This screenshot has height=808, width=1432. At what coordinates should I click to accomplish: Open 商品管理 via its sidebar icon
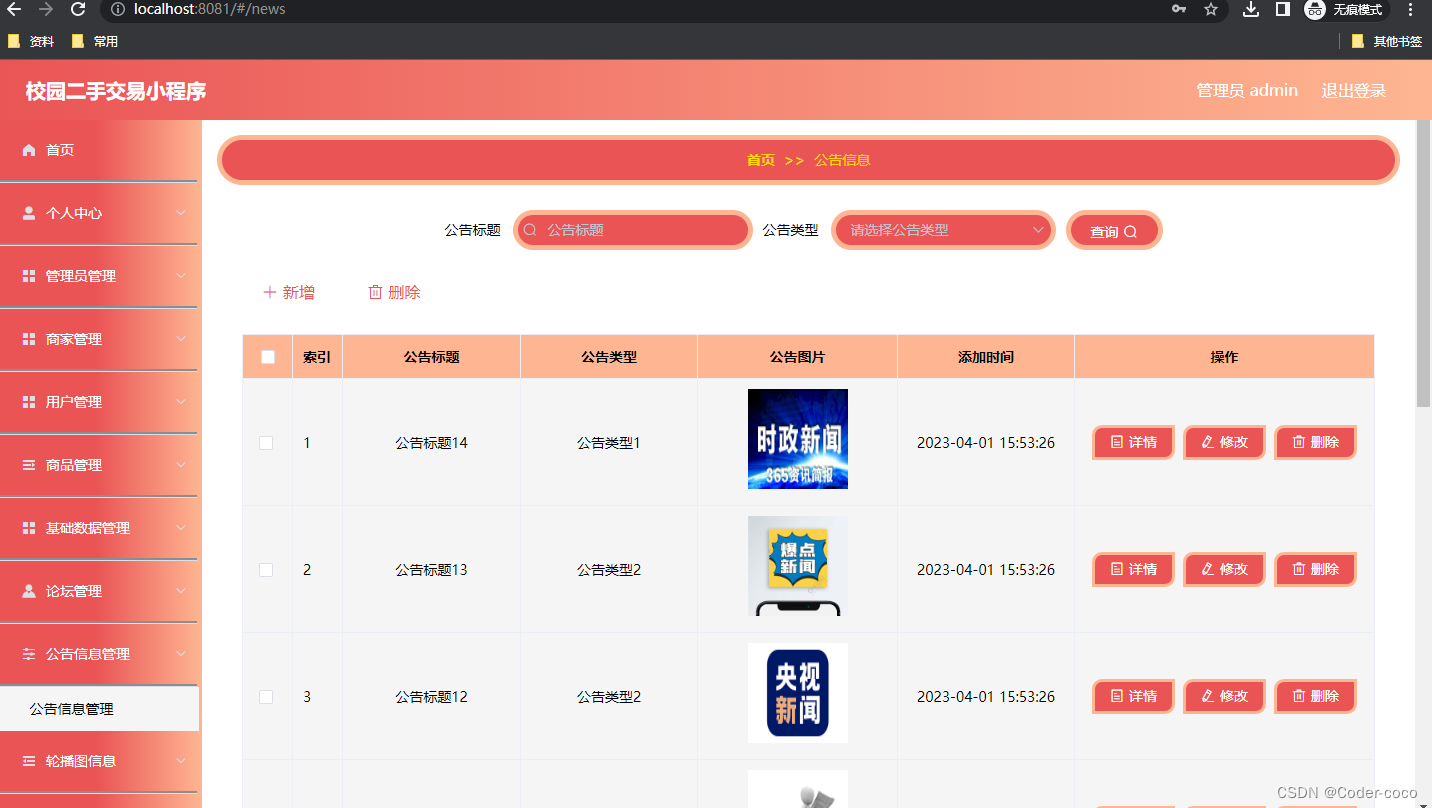pos(29,465)
